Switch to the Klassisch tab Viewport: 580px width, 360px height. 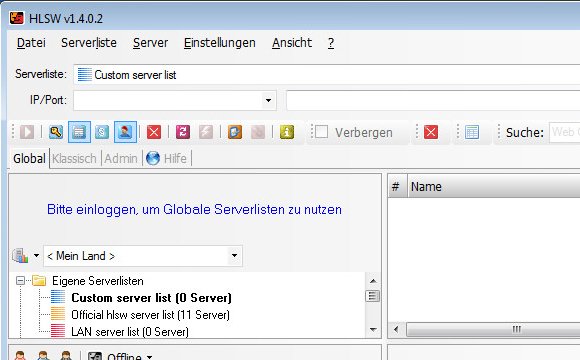74,159
